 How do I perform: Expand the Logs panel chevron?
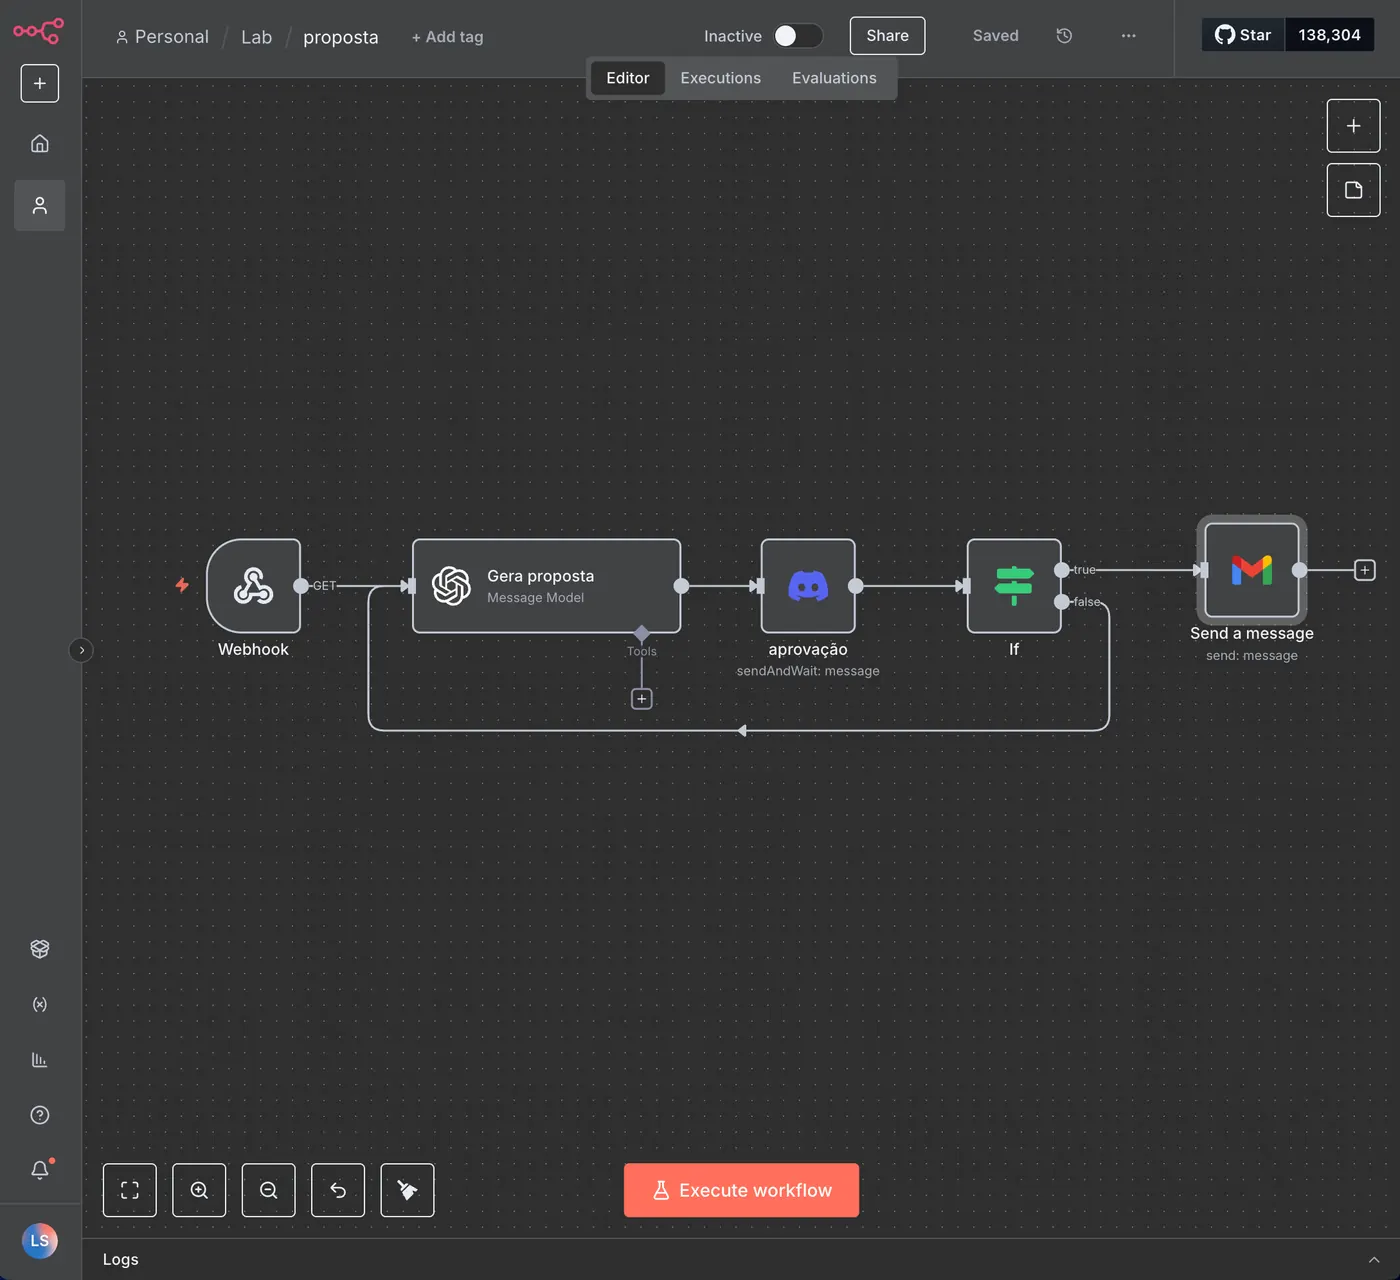click(x=1374, y=1260)
